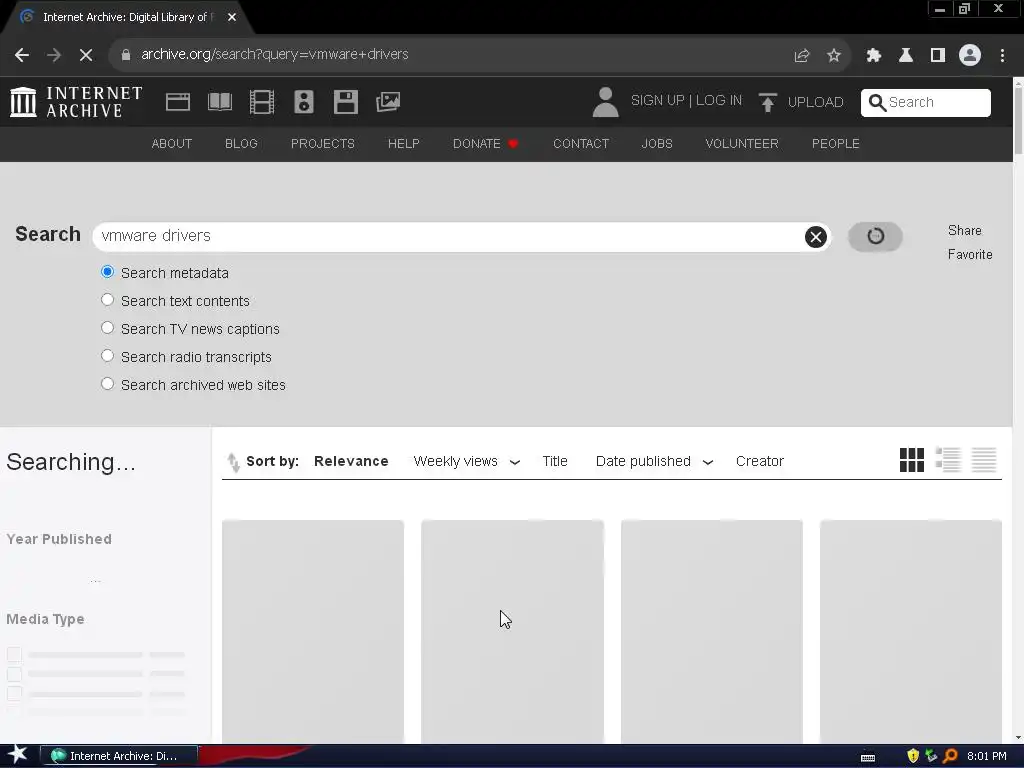Click the search magnifier tray icon
This screenshot has width=1024, height=768.
tap(950, 756)
